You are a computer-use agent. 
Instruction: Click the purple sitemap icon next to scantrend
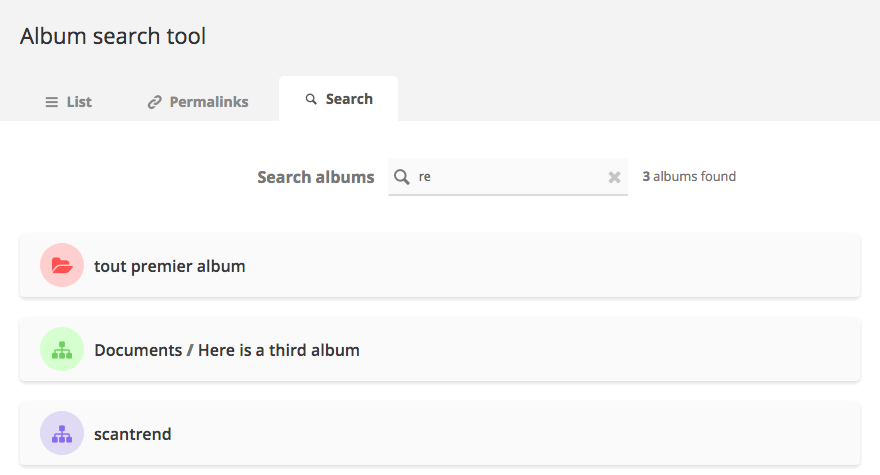pyautogui.click(x=62, y=433)
